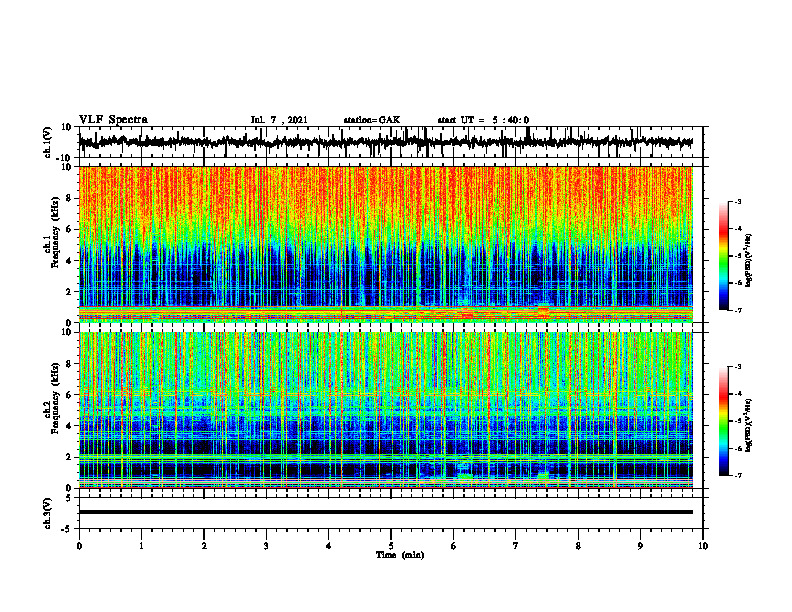Click time axis tick label "7"
Viewport: 792px width, 612px height.
click(x=516, y=546)
